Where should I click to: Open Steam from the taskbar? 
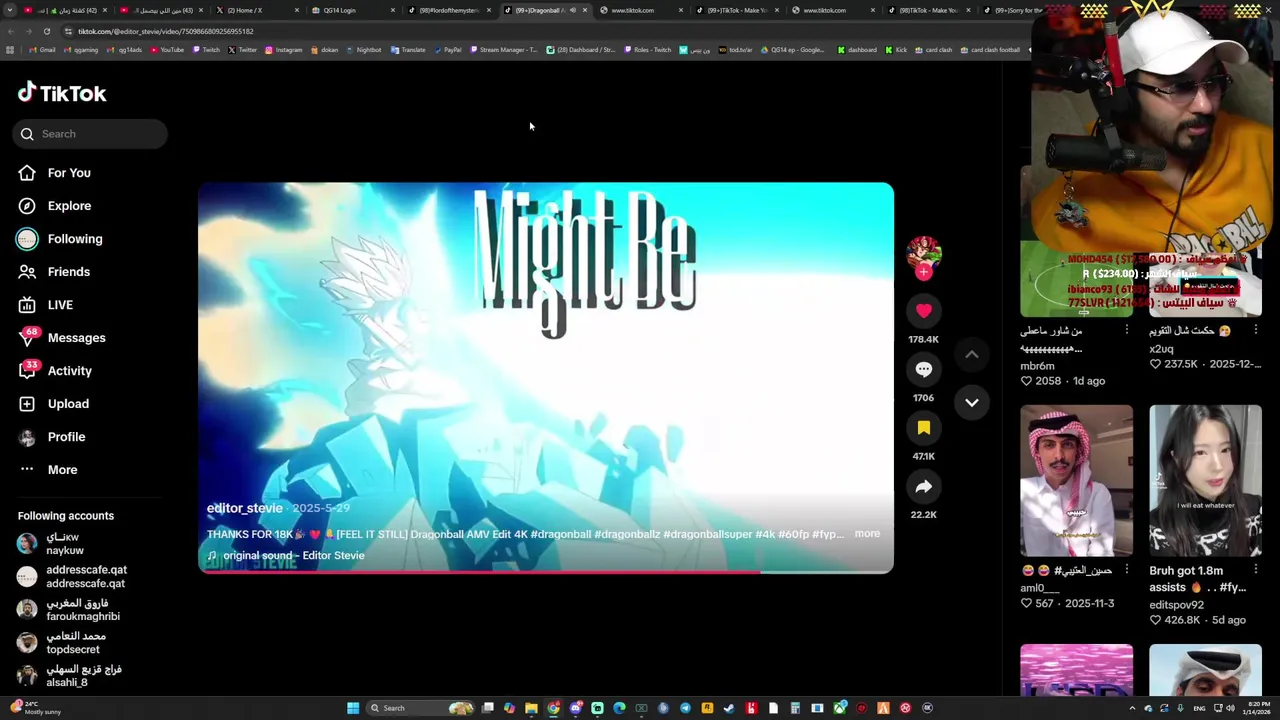pos(729,708)
